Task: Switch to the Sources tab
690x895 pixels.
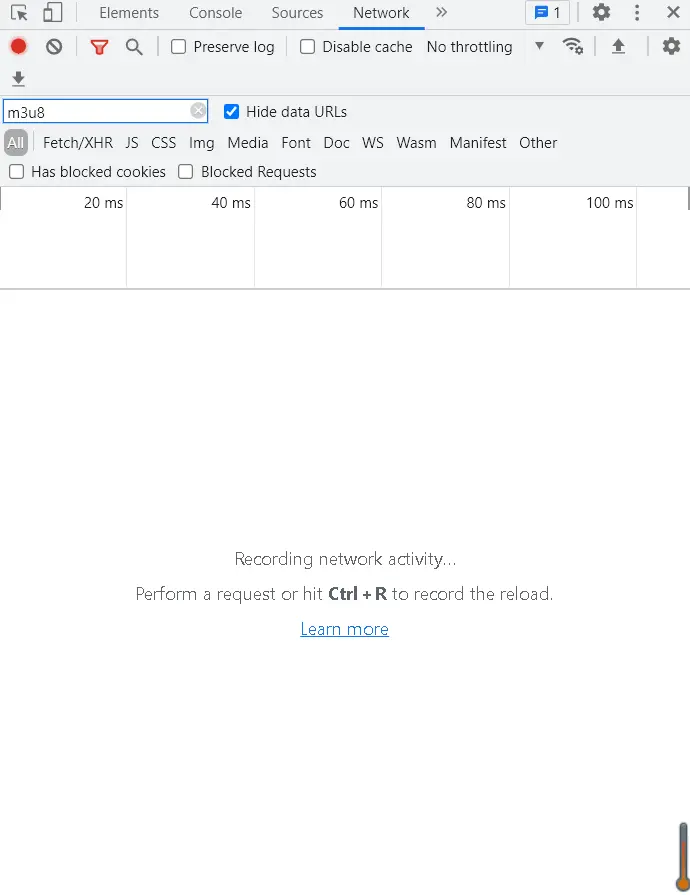Action: pos(297,13)
